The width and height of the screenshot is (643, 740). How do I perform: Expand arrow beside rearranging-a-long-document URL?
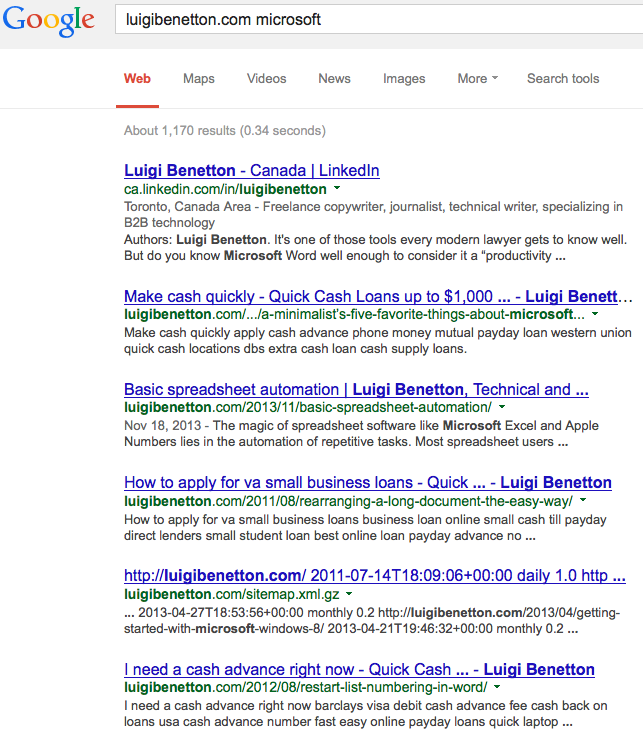pyautogui.click(x=583, y=499)
